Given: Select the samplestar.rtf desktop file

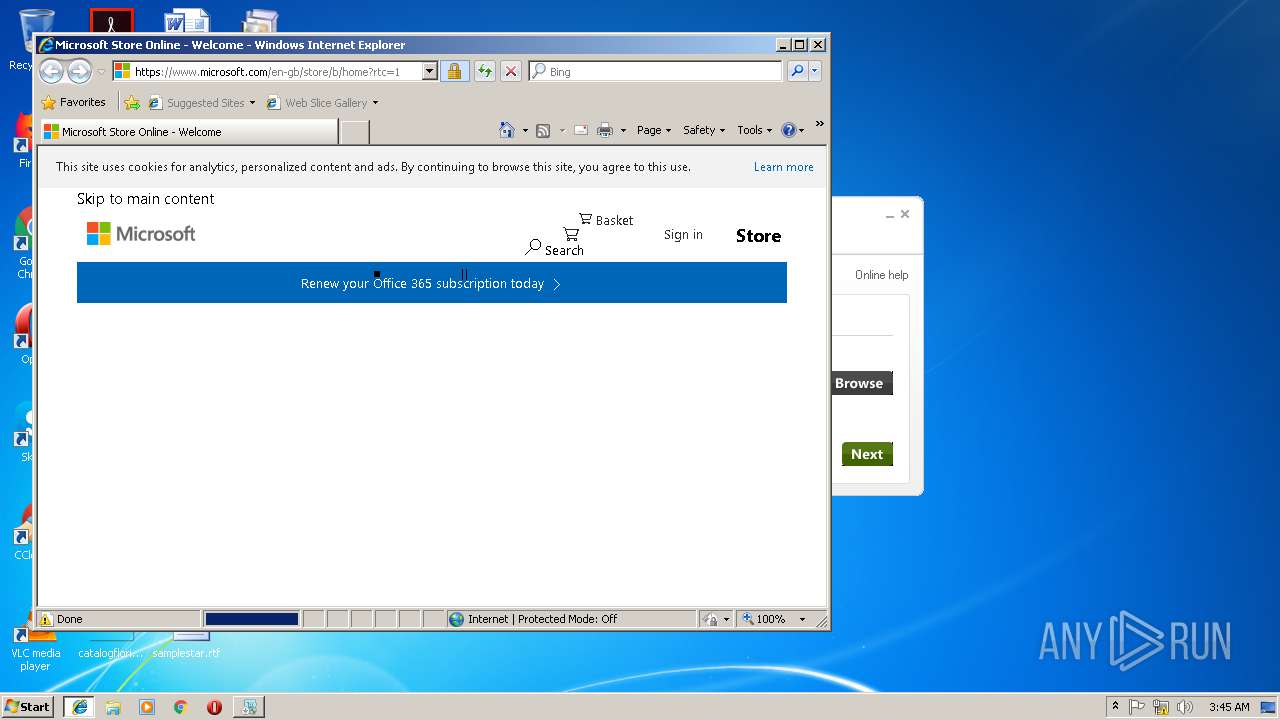Looking at the screenshot, I should (186, 646).
